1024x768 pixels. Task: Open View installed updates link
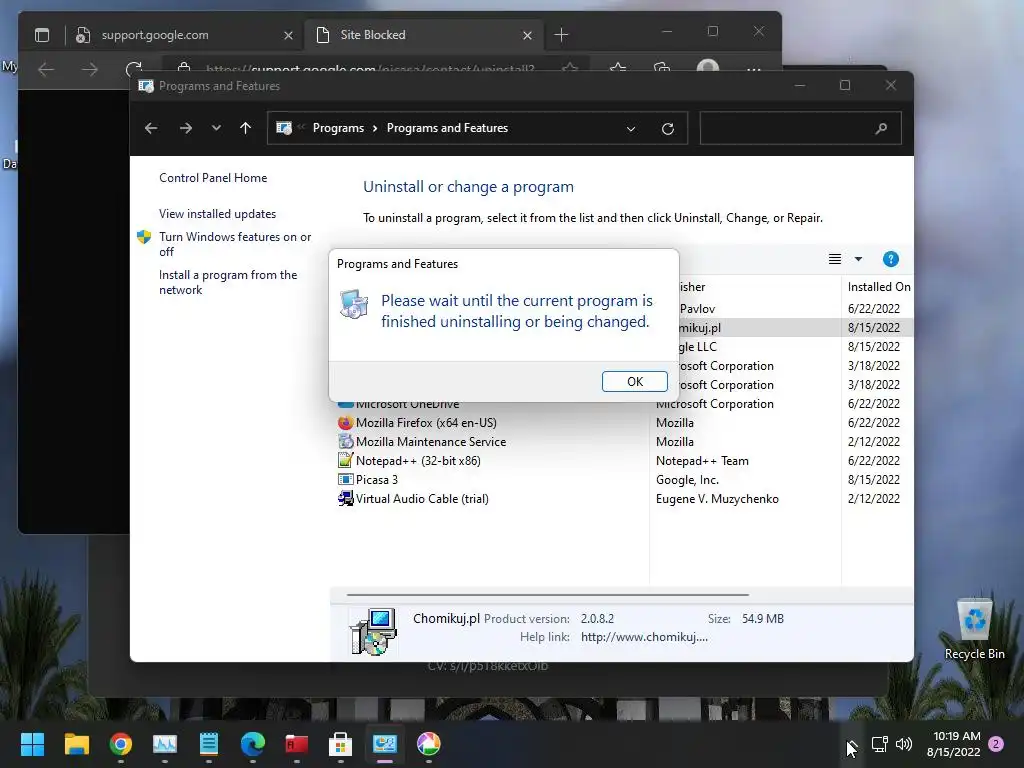217,214
